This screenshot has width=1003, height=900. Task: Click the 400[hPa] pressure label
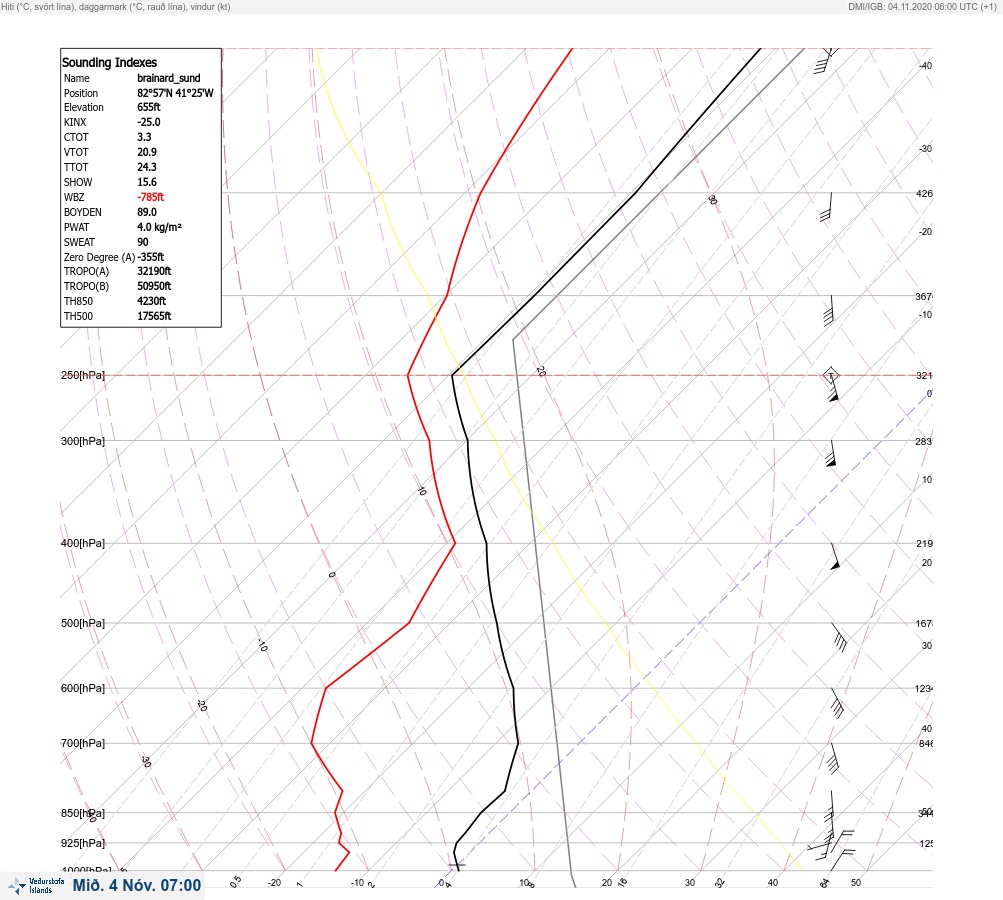click(83, 543)
